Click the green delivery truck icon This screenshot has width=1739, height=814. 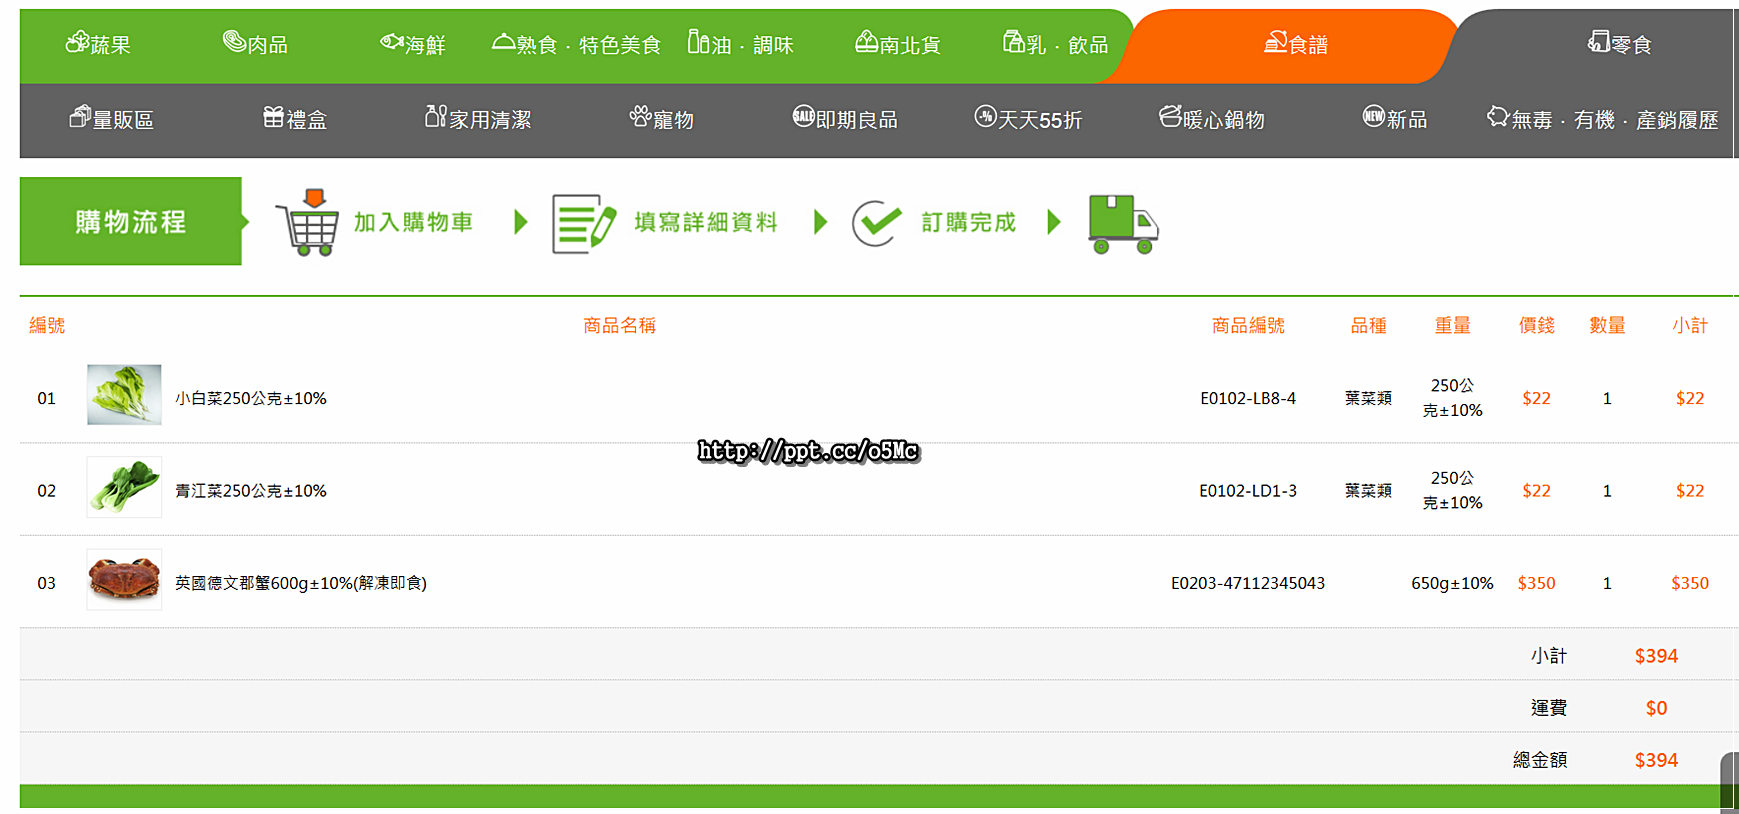[x=1122, y=224]
